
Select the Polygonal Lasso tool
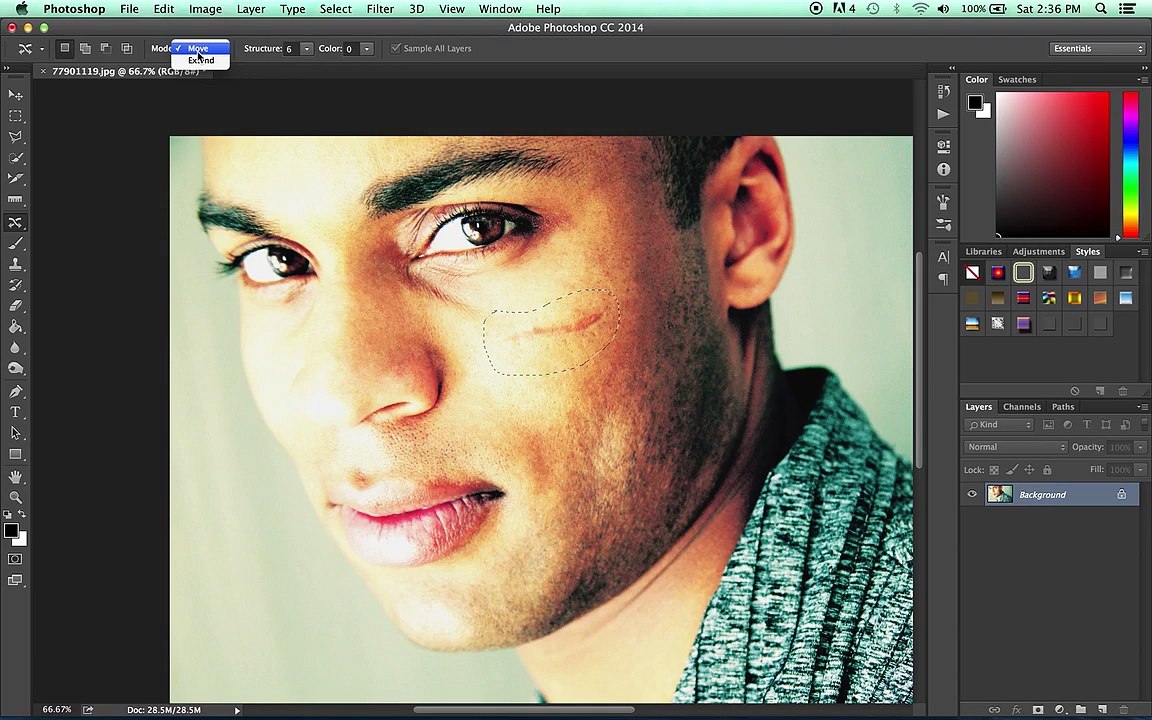pyautogui.click(x=15, y=137)
